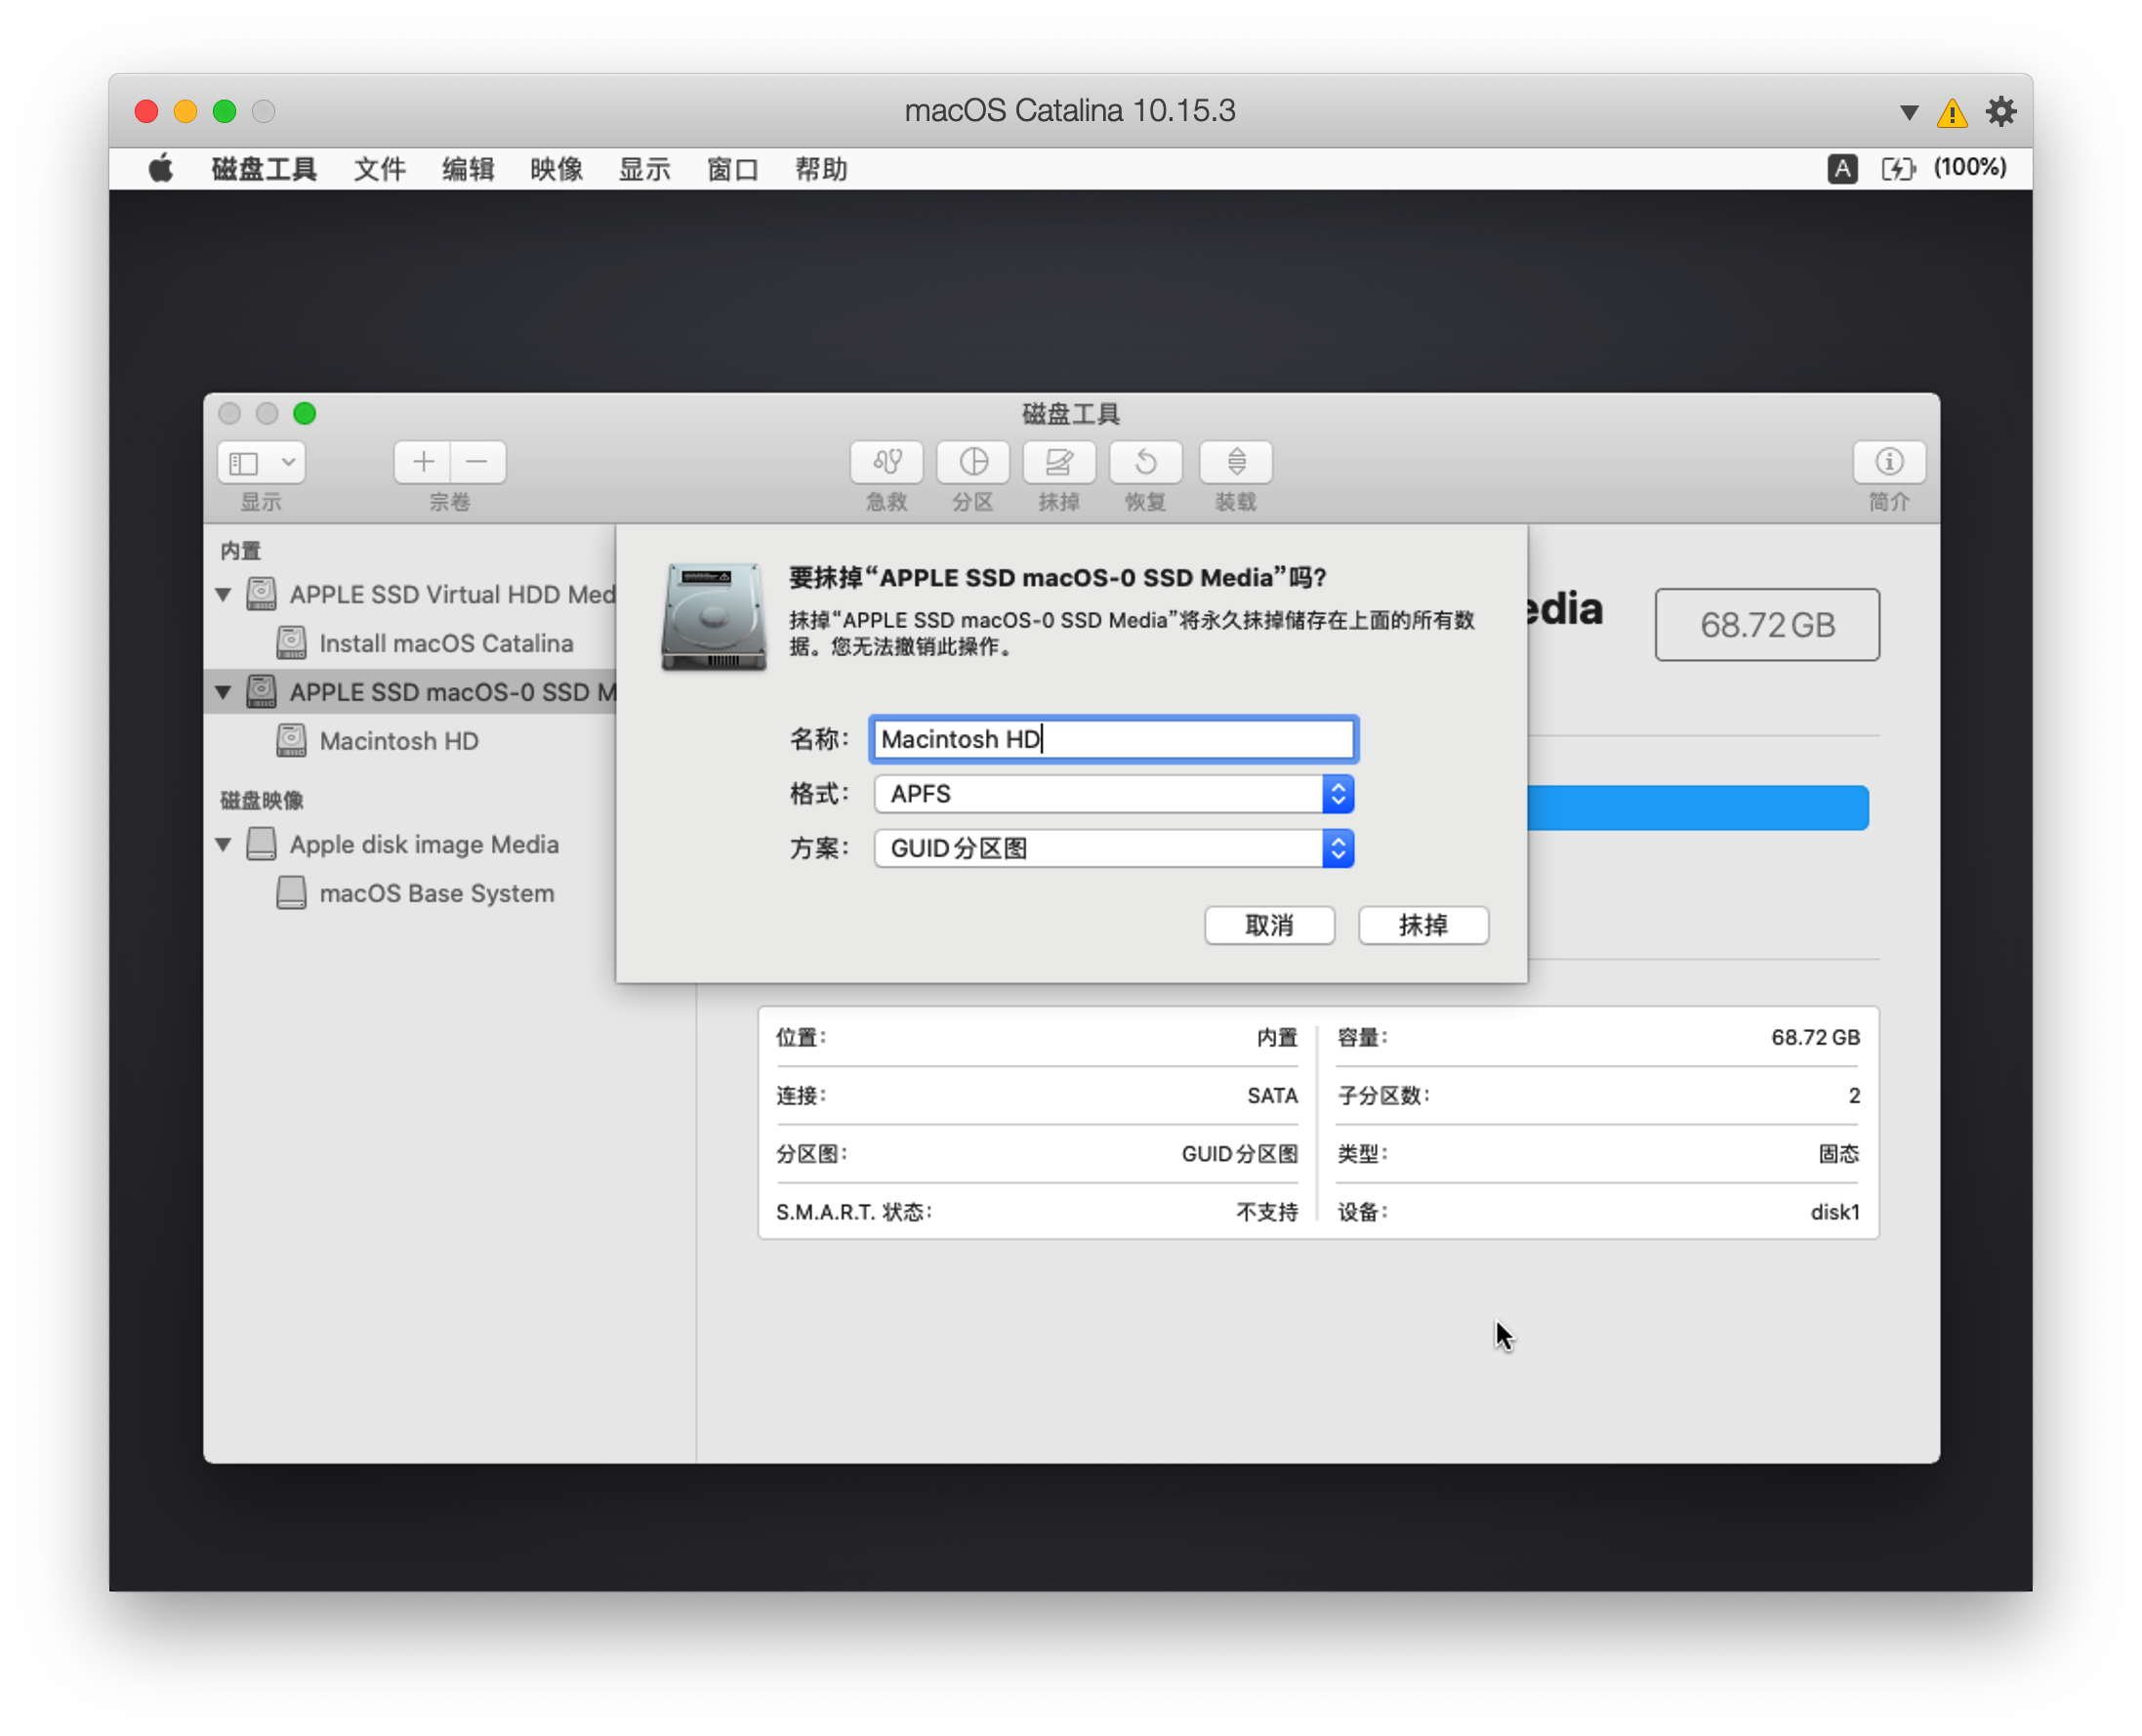Viewport: 2142px width, 1736px height.
Task: Click the macOS Base System volume icon
Action: click(x=291, y=892)
